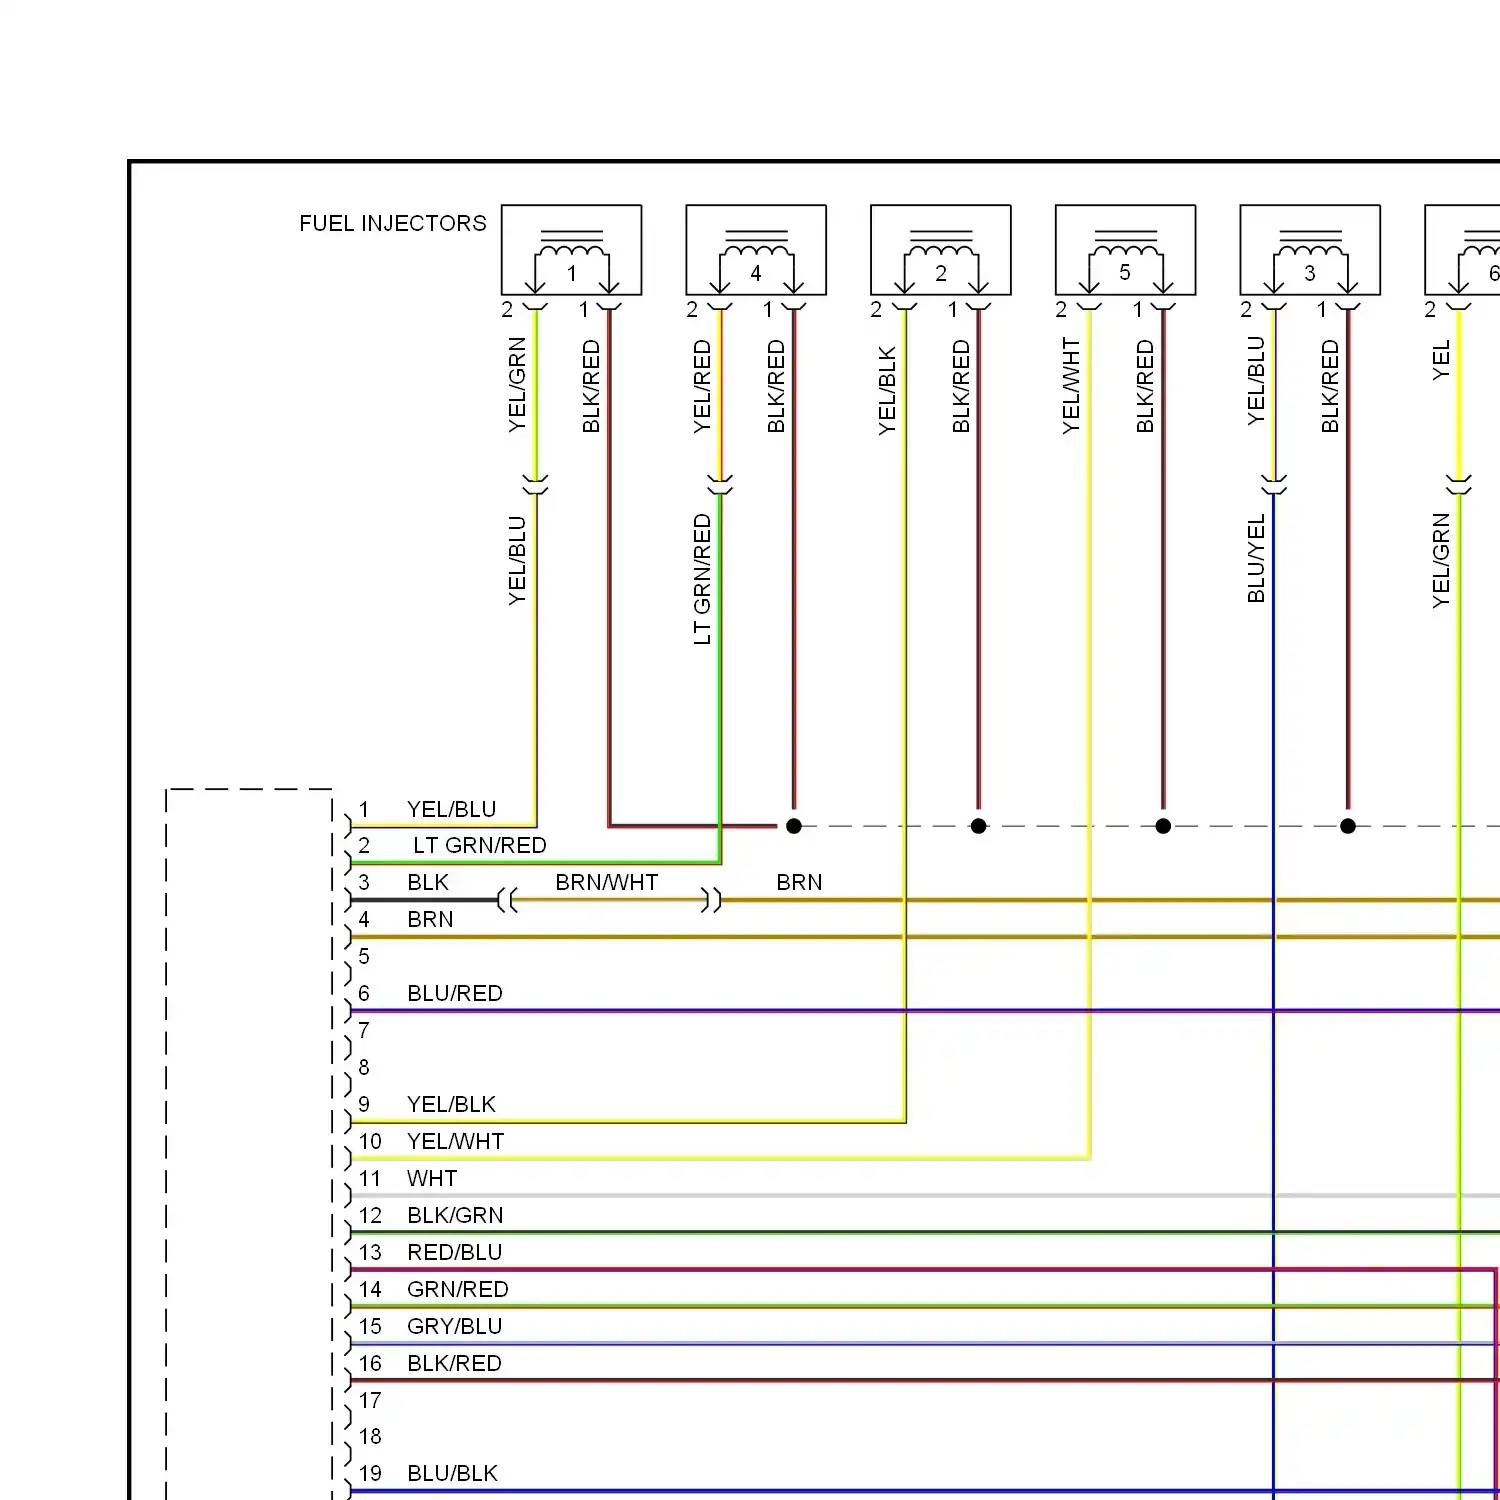Select pin 1 YEL/BLU label
Screen dimensions: 1500x1500
click(x=451, y=809)
